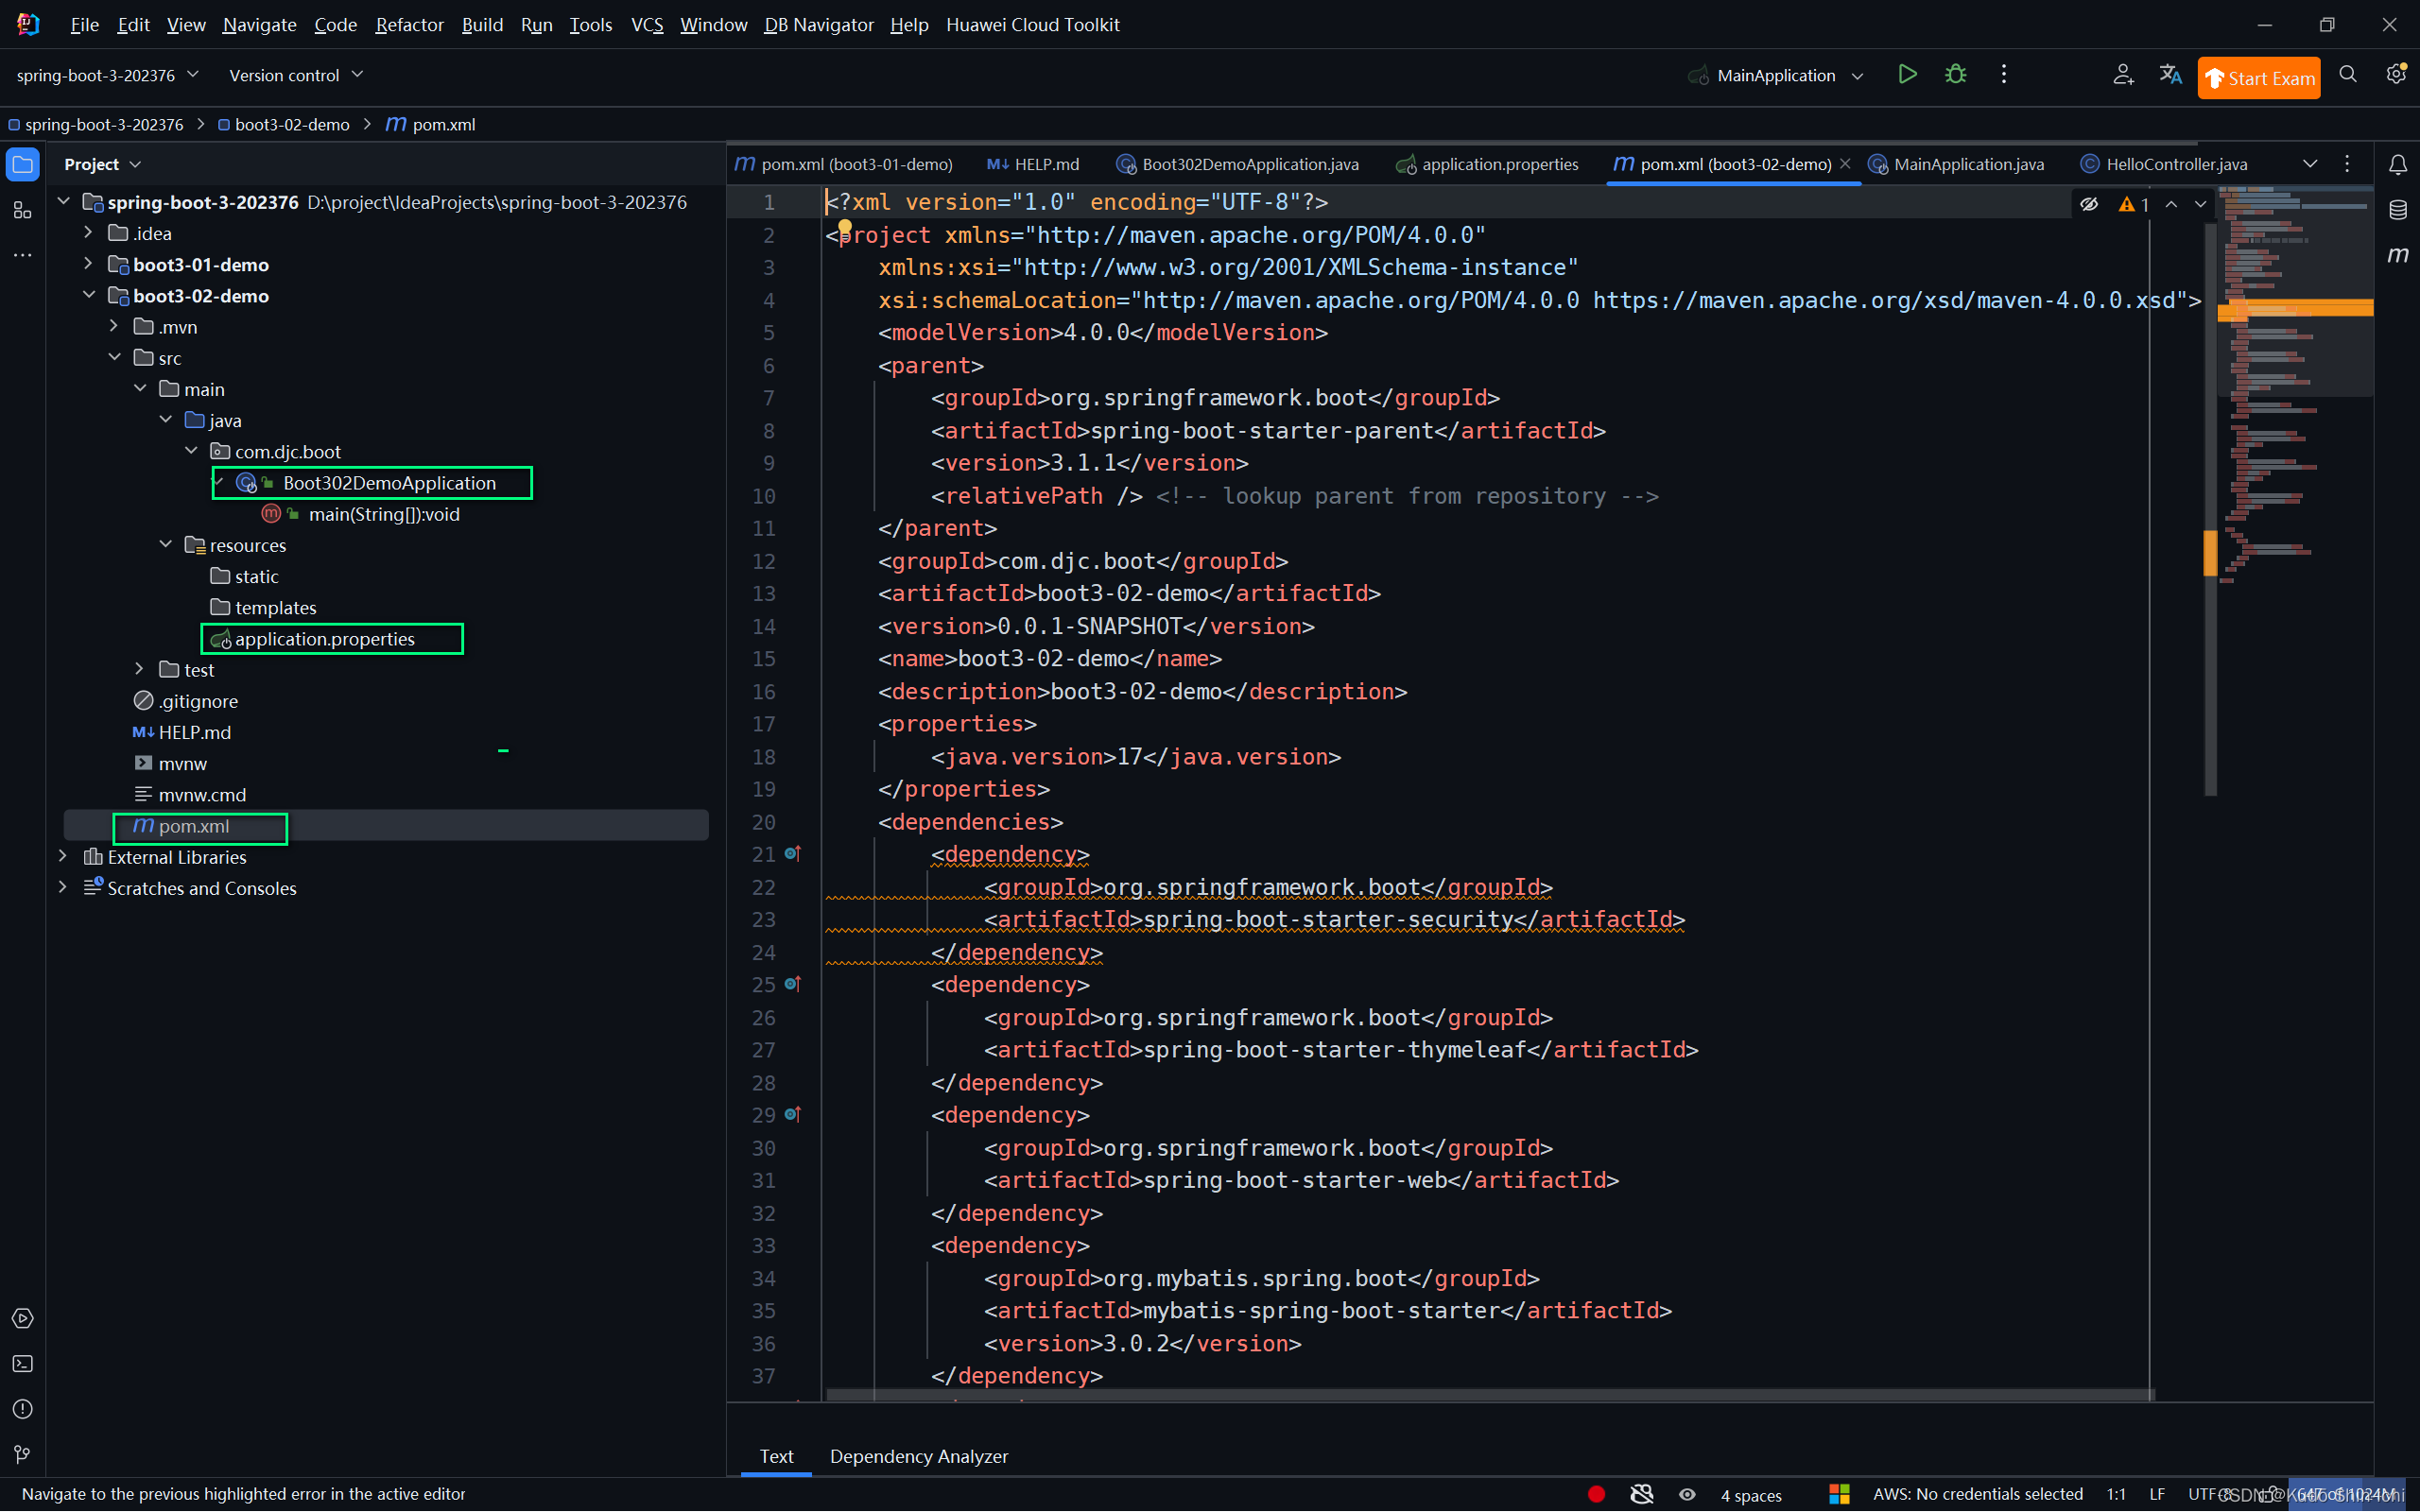Screen dimensions: 2420x1512
Task: Click the Dependency Analyzer tab
Action: coord(918,1456)
